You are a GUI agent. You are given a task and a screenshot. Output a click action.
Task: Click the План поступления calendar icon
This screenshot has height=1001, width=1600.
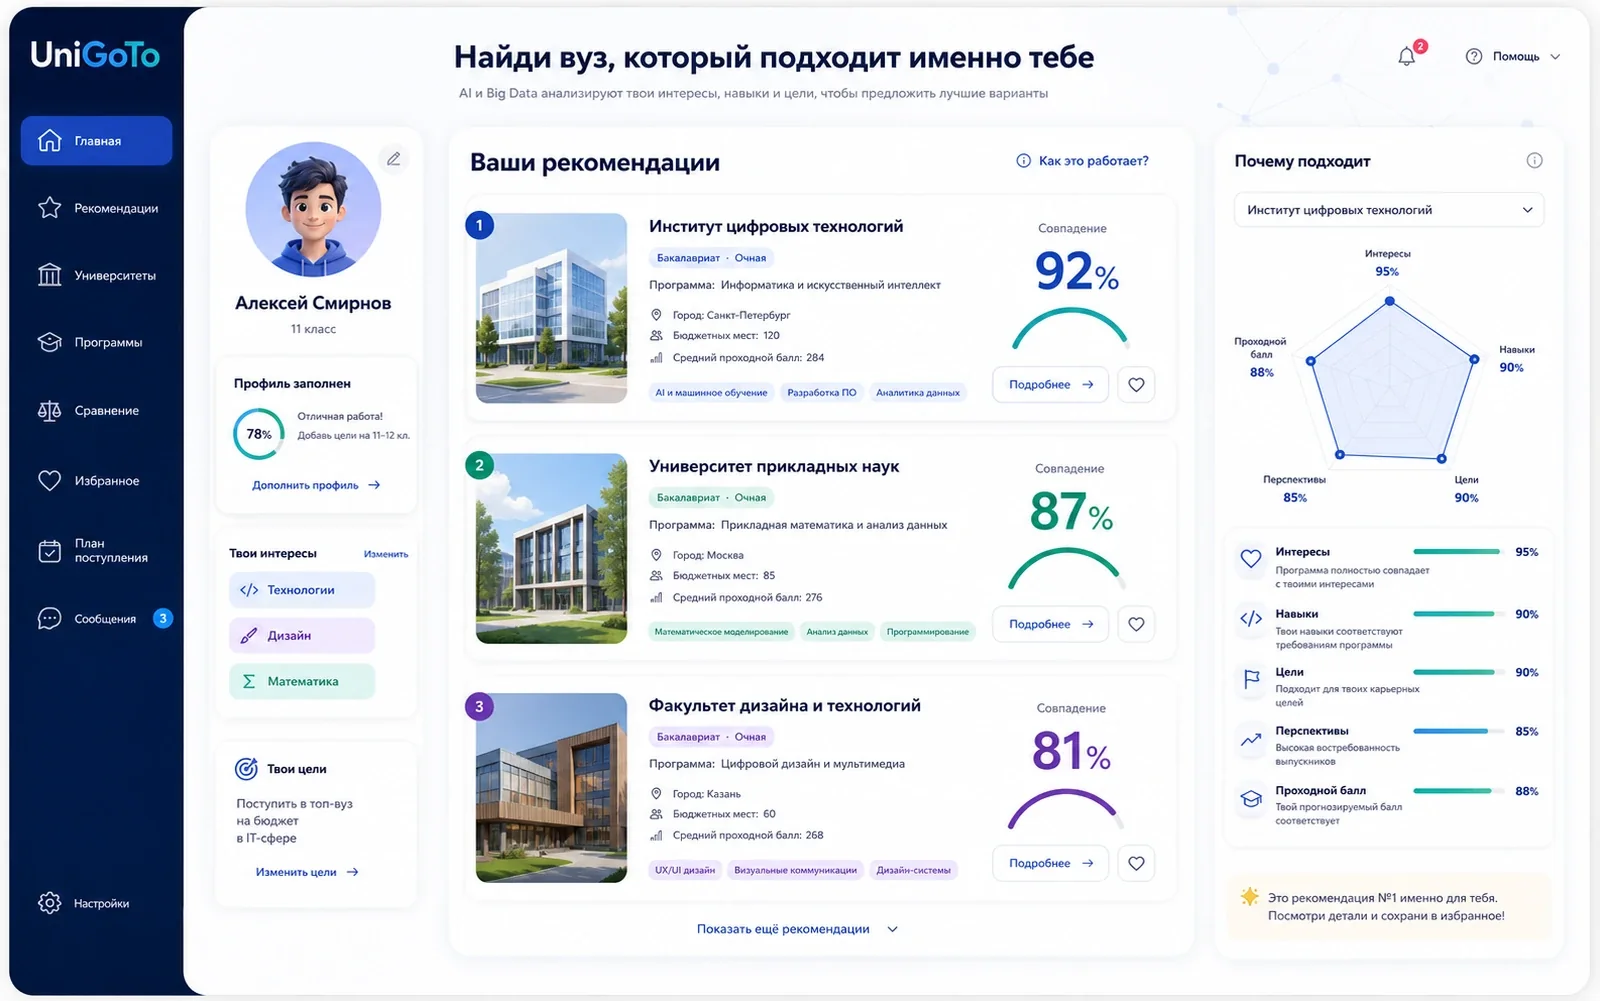[x=49, y=551]
